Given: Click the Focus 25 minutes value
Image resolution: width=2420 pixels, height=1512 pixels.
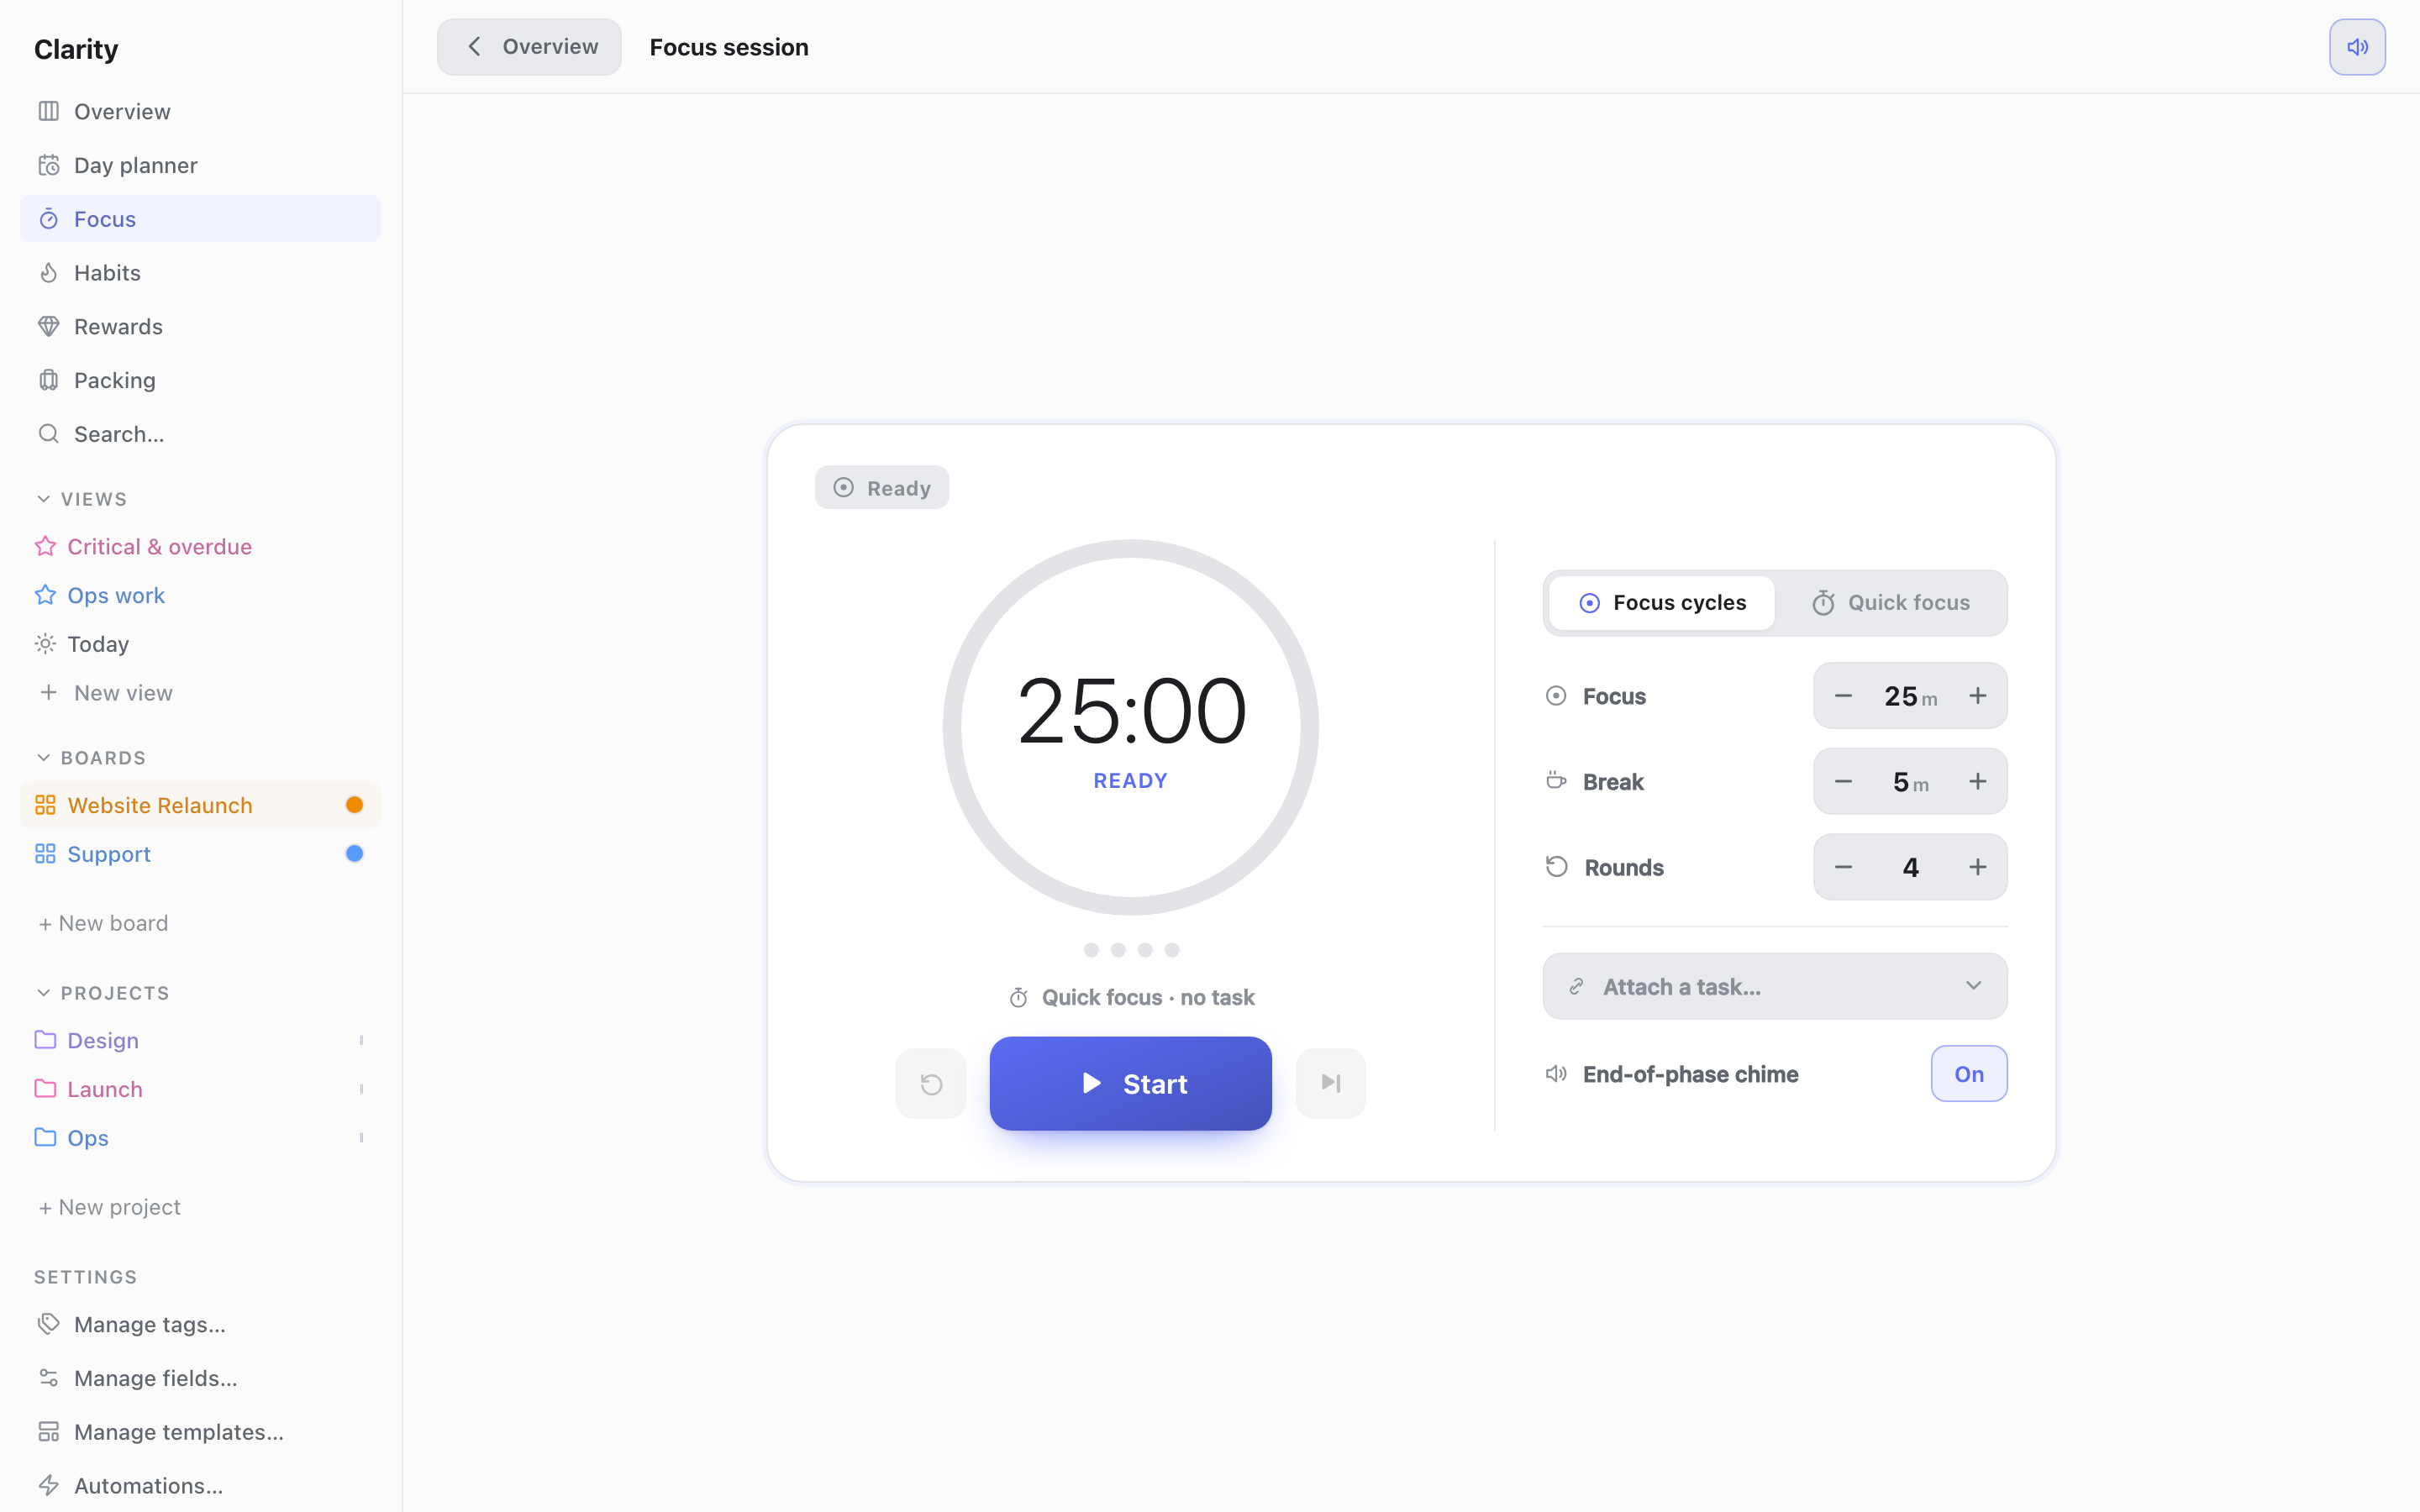Looking at the screenshot, I should coord(1910,697).
